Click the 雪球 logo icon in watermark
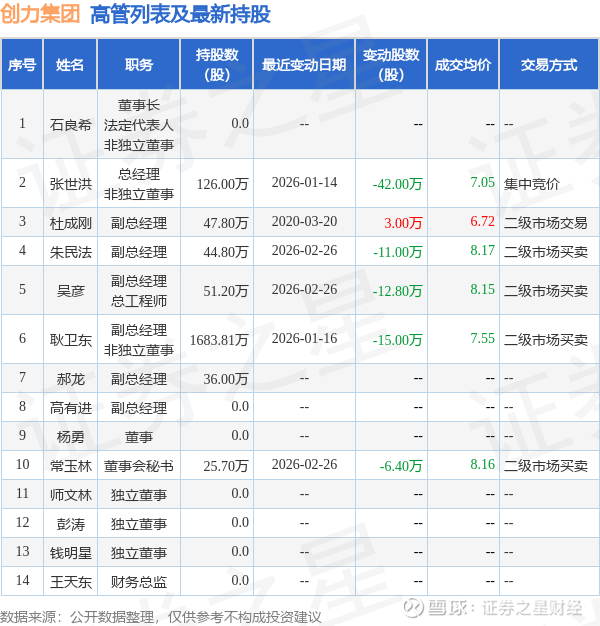 click(413, 608)
